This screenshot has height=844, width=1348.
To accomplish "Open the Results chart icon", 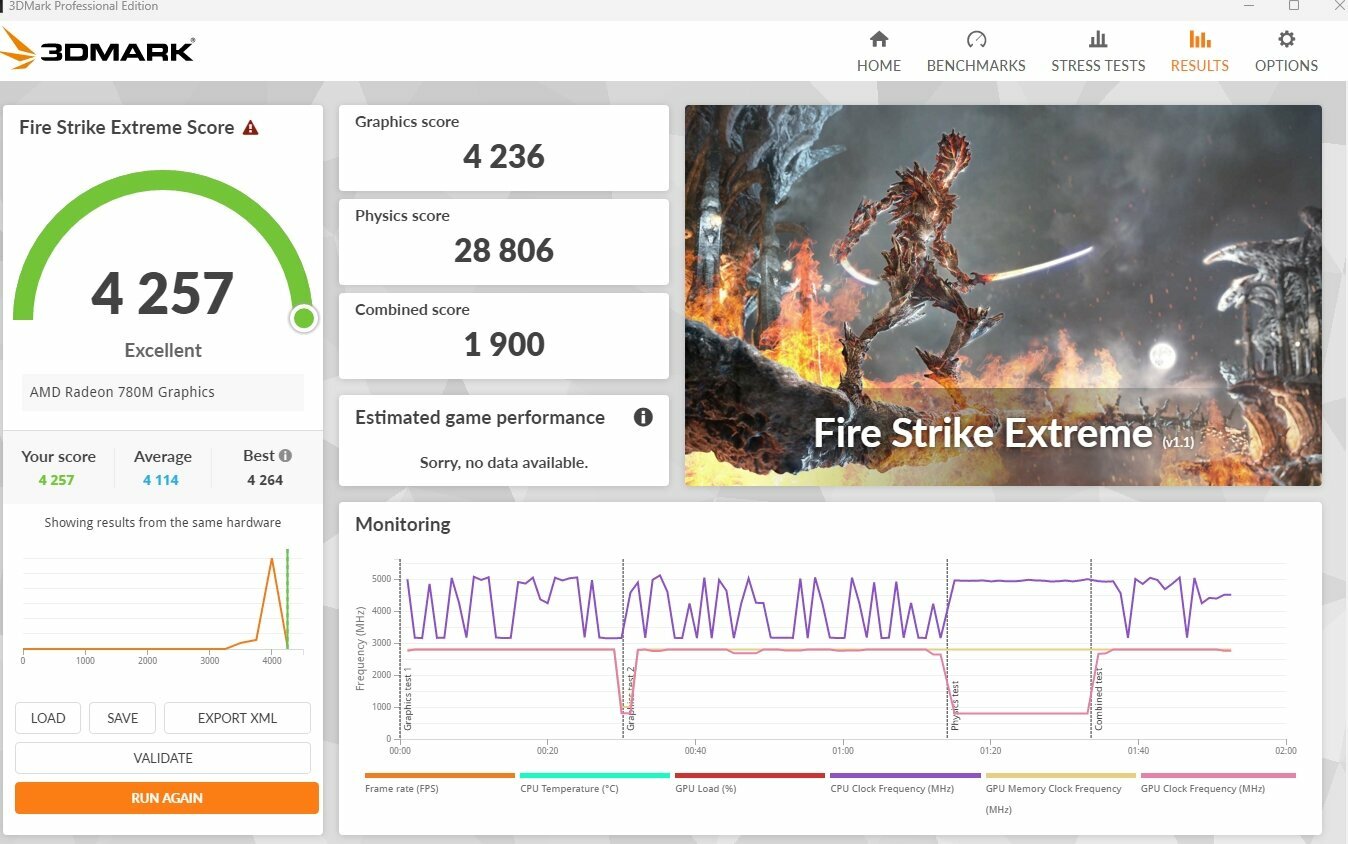I will (x=1200, y=39).
